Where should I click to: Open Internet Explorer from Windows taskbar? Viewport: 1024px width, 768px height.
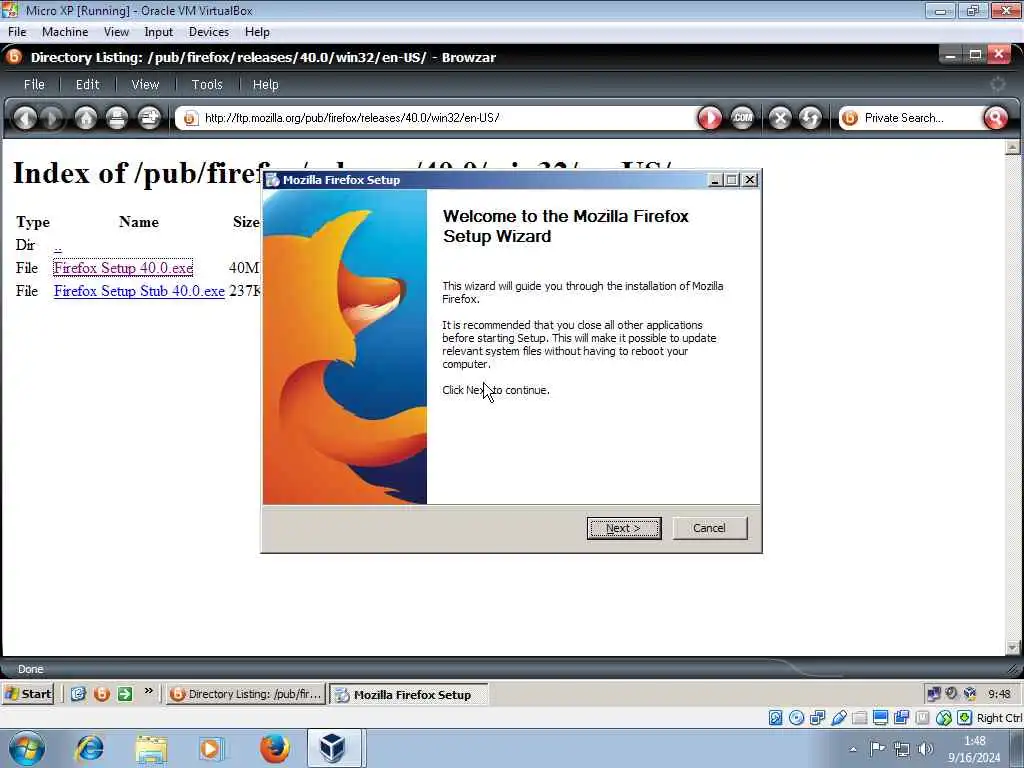pos(89,748)
